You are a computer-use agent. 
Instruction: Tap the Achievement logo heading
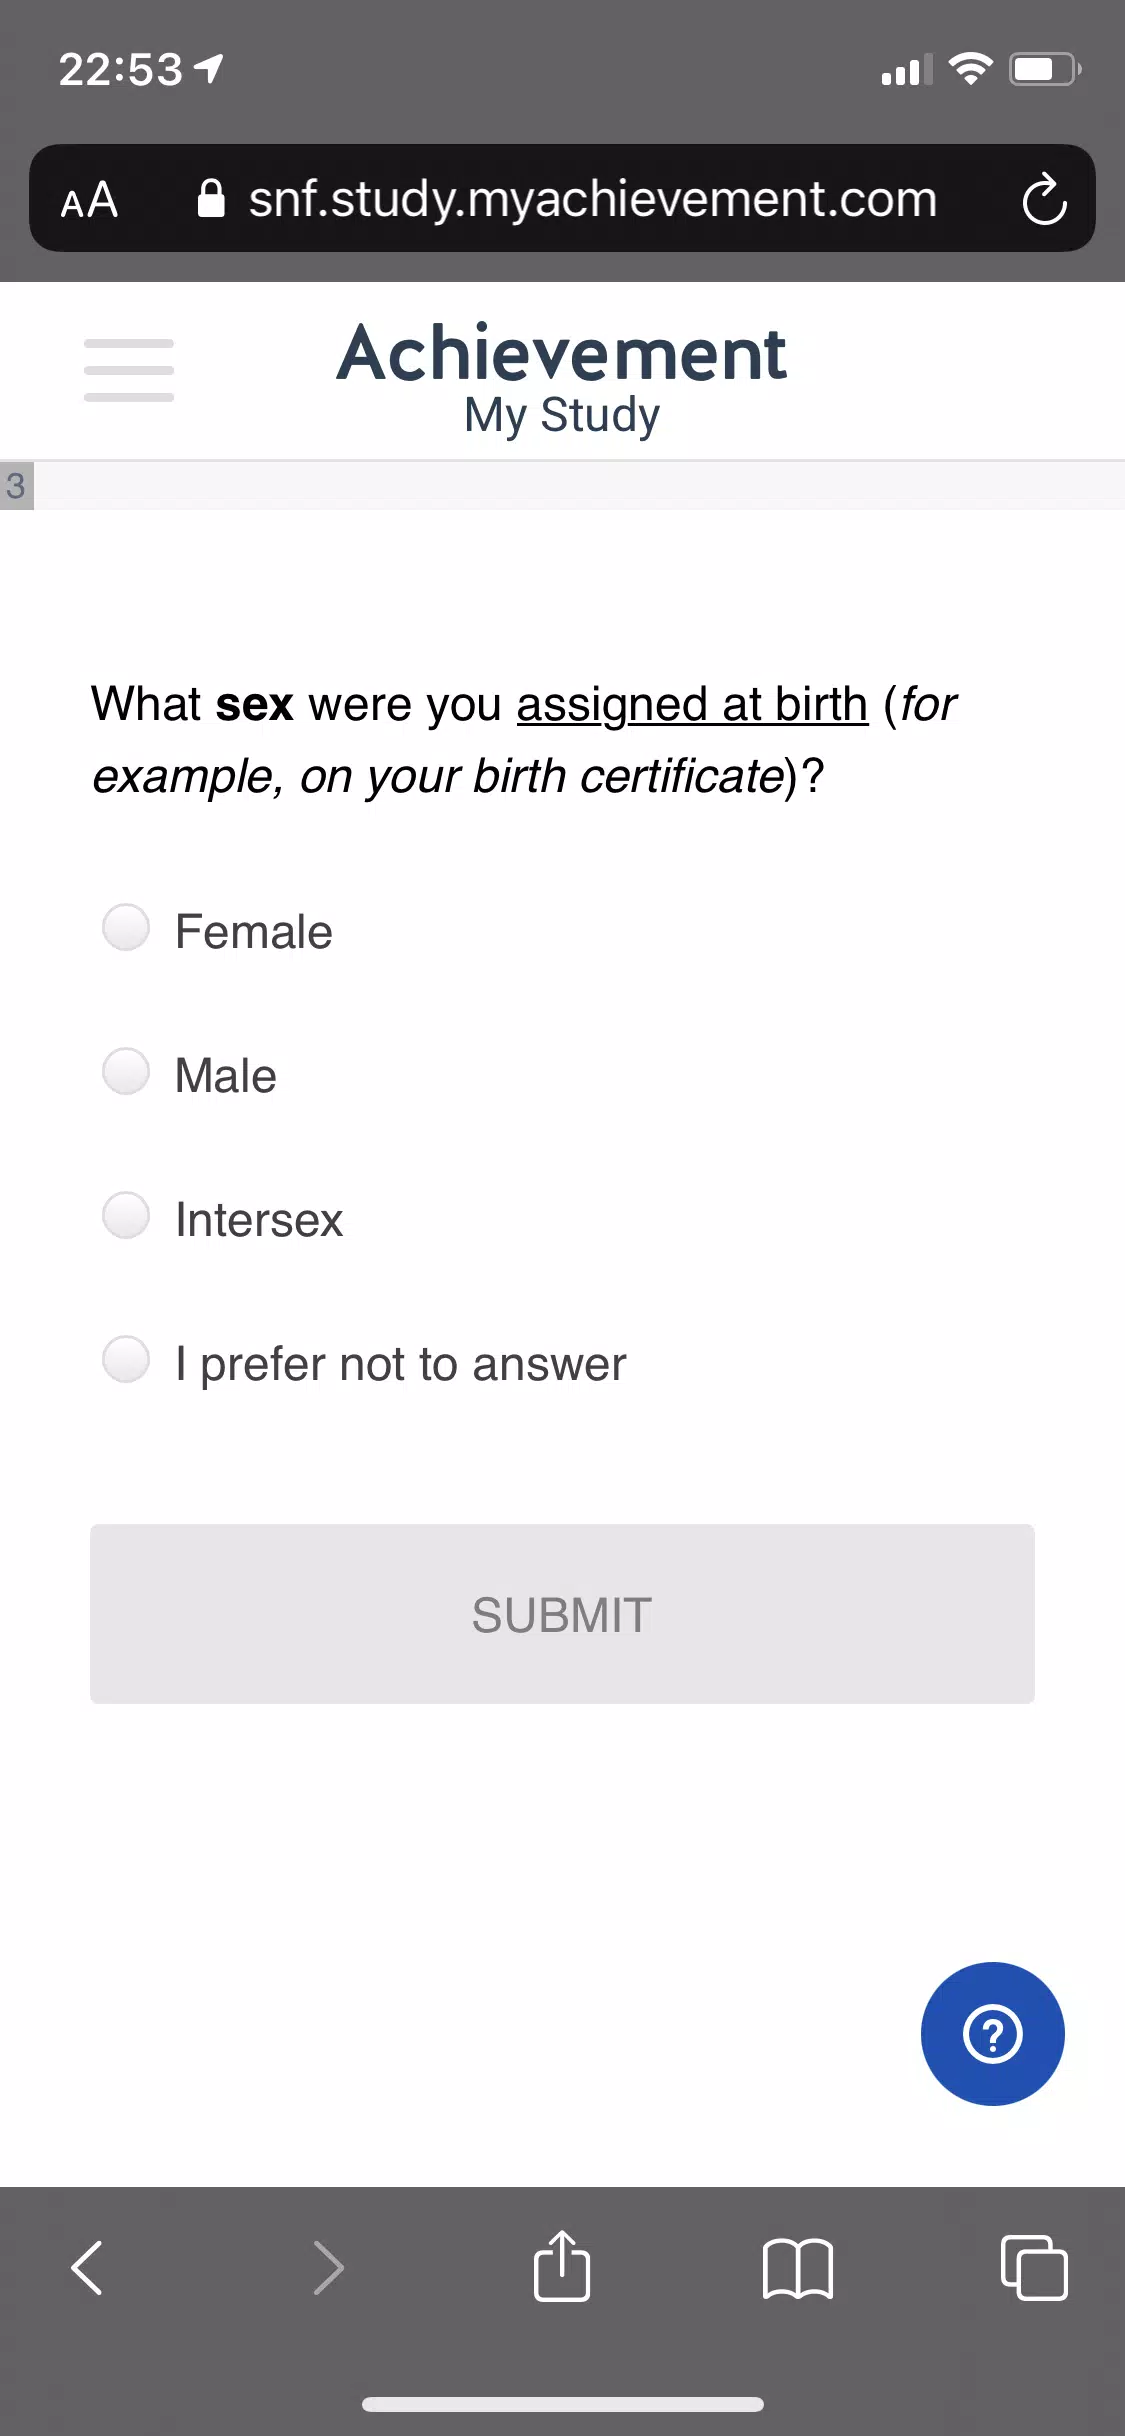click(562, 353)
